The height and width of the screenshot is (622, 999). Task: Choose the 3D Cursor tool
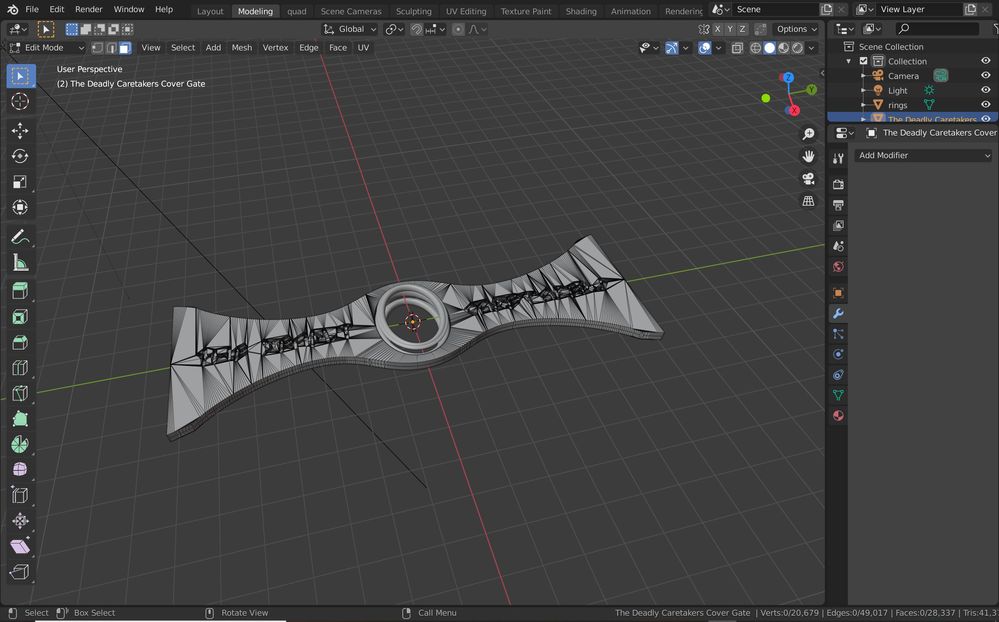click(x=19, y=101)
